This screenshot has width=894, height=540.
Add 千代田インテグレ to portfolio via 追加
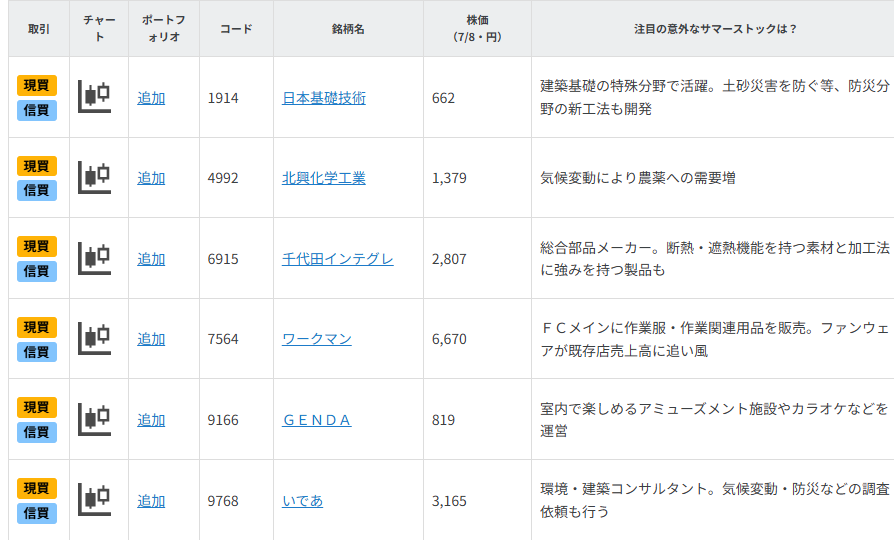tap(151, 259)
